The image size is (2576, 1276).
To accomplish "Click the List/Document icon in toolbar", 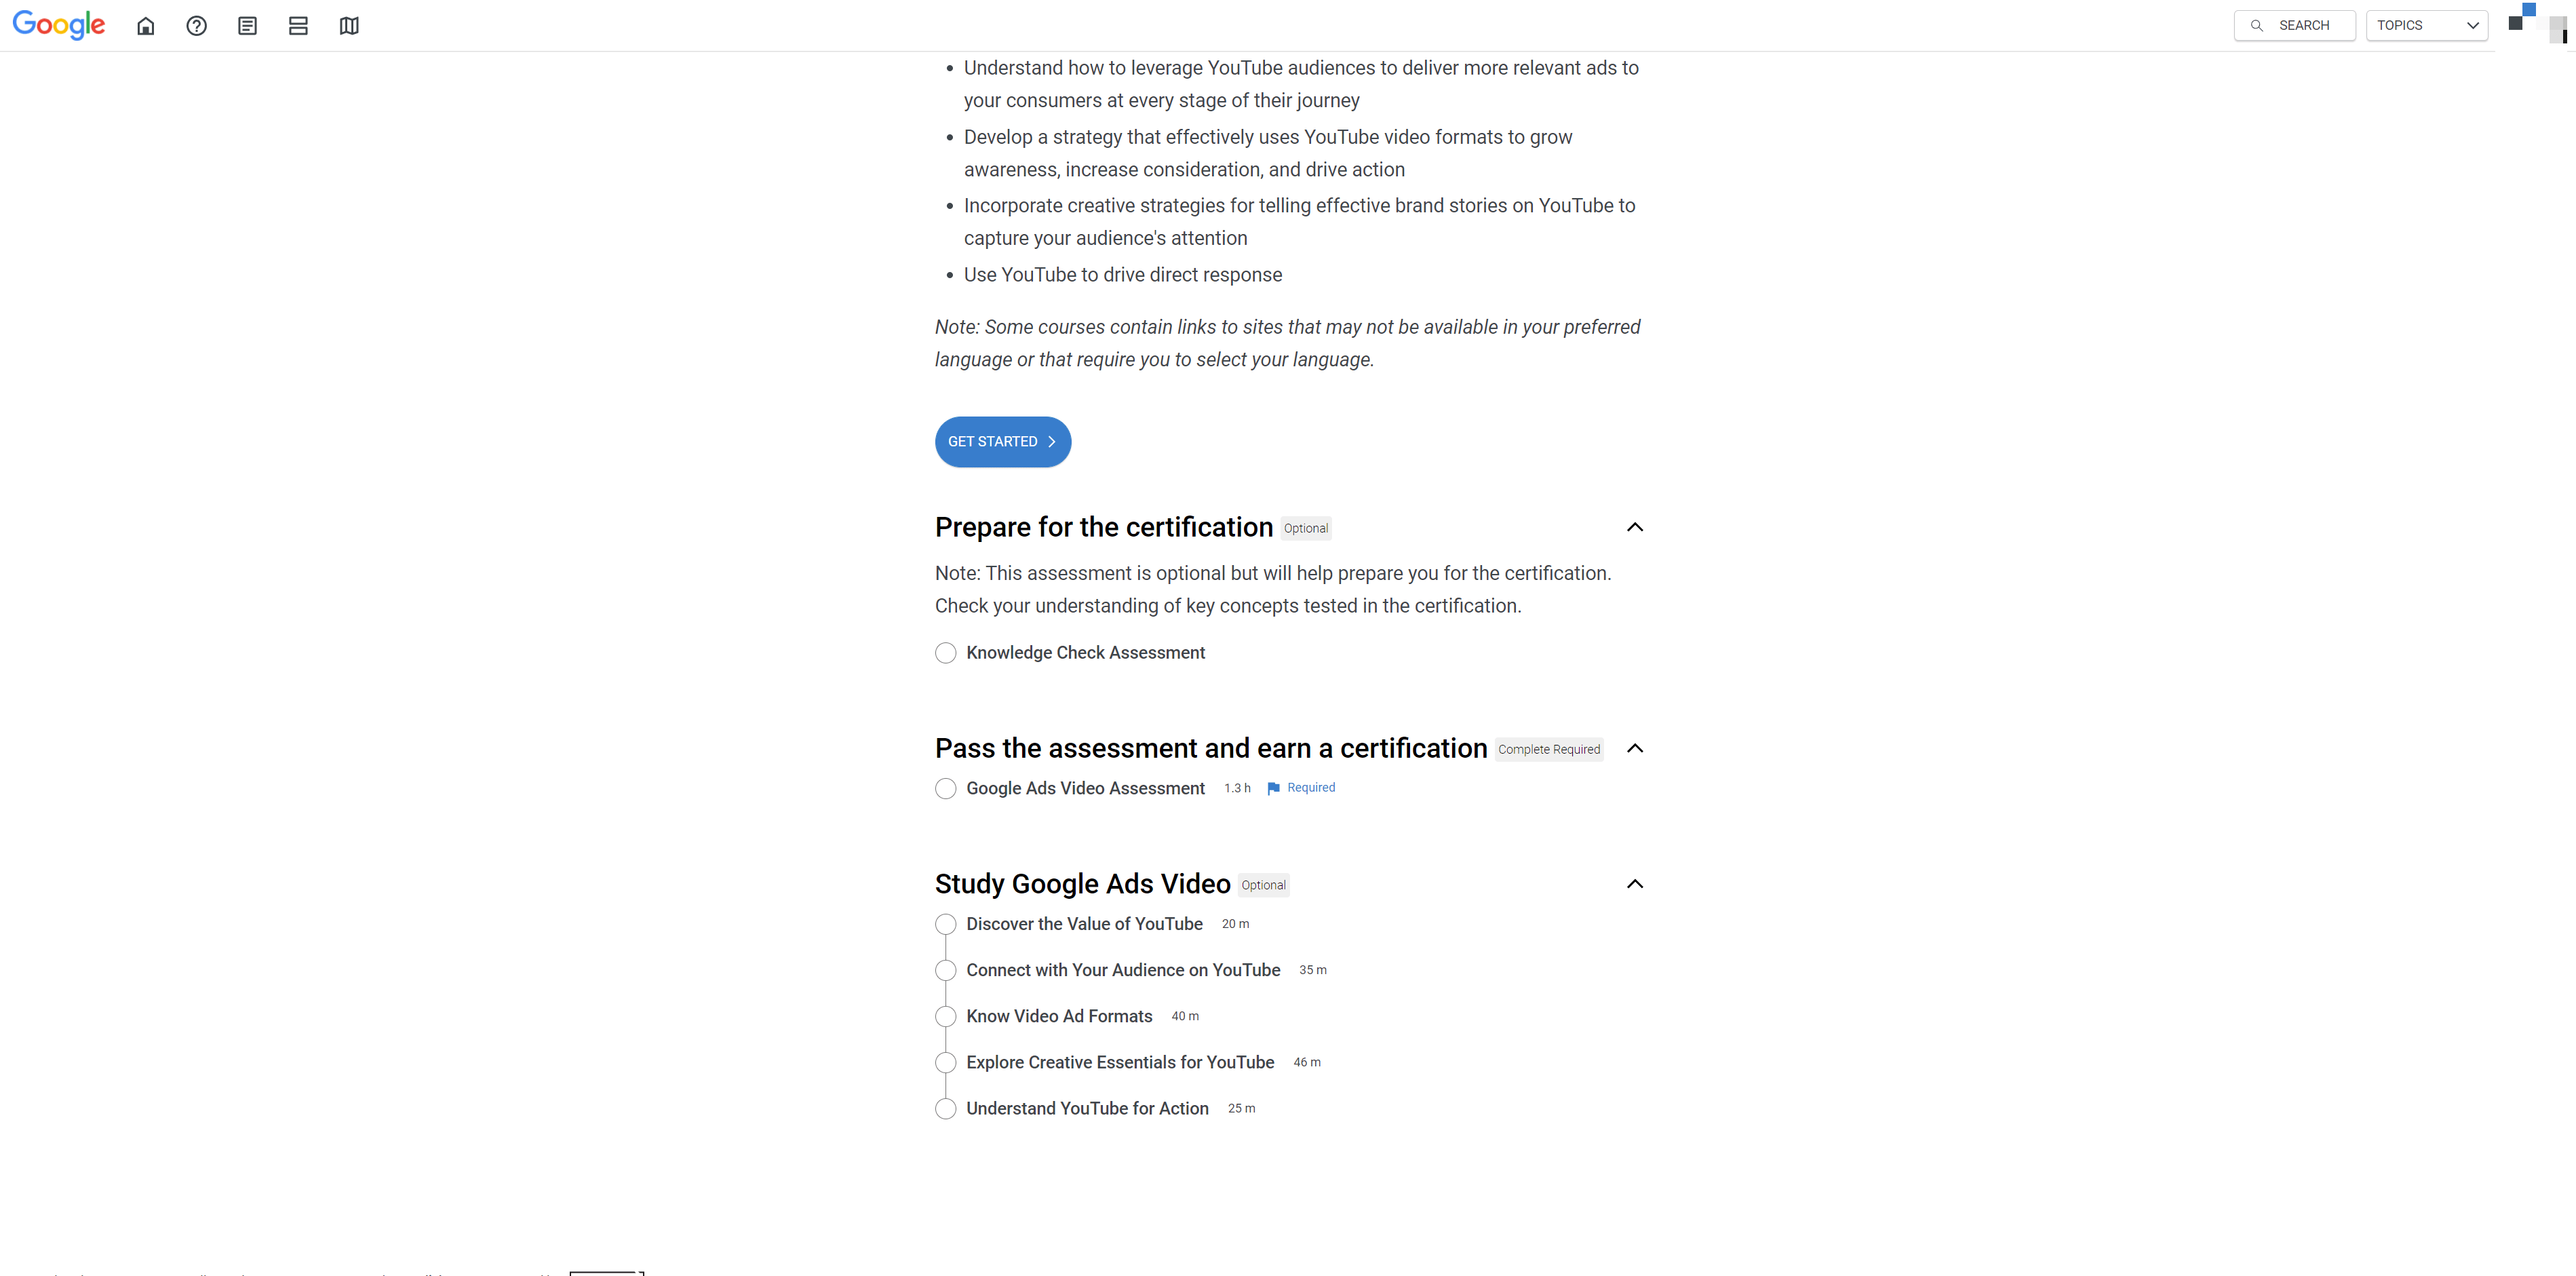I will pyautogui.click(x=246, y=24).
